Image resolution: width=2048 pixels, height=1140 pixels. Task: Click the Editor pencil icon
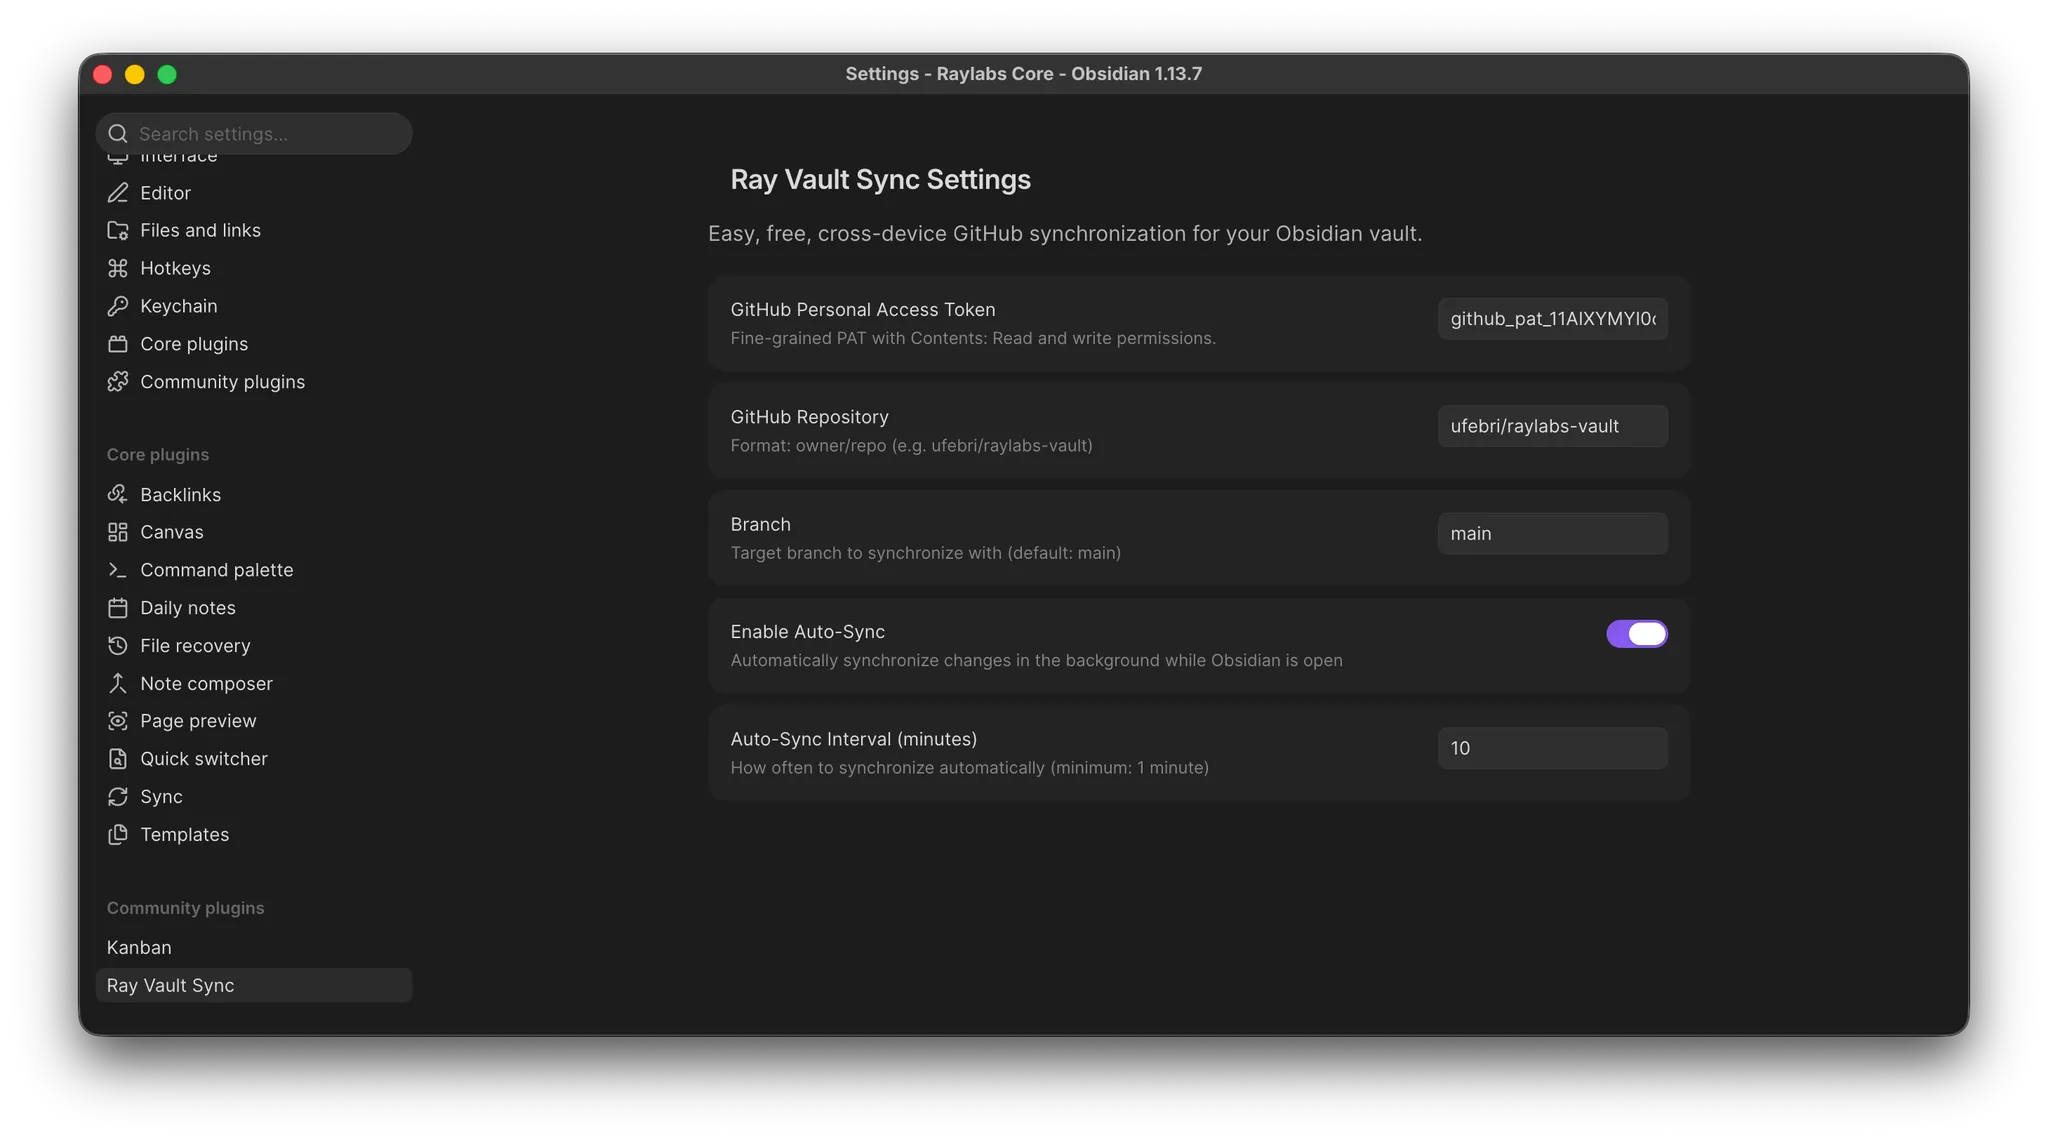[x=118, y=193]
